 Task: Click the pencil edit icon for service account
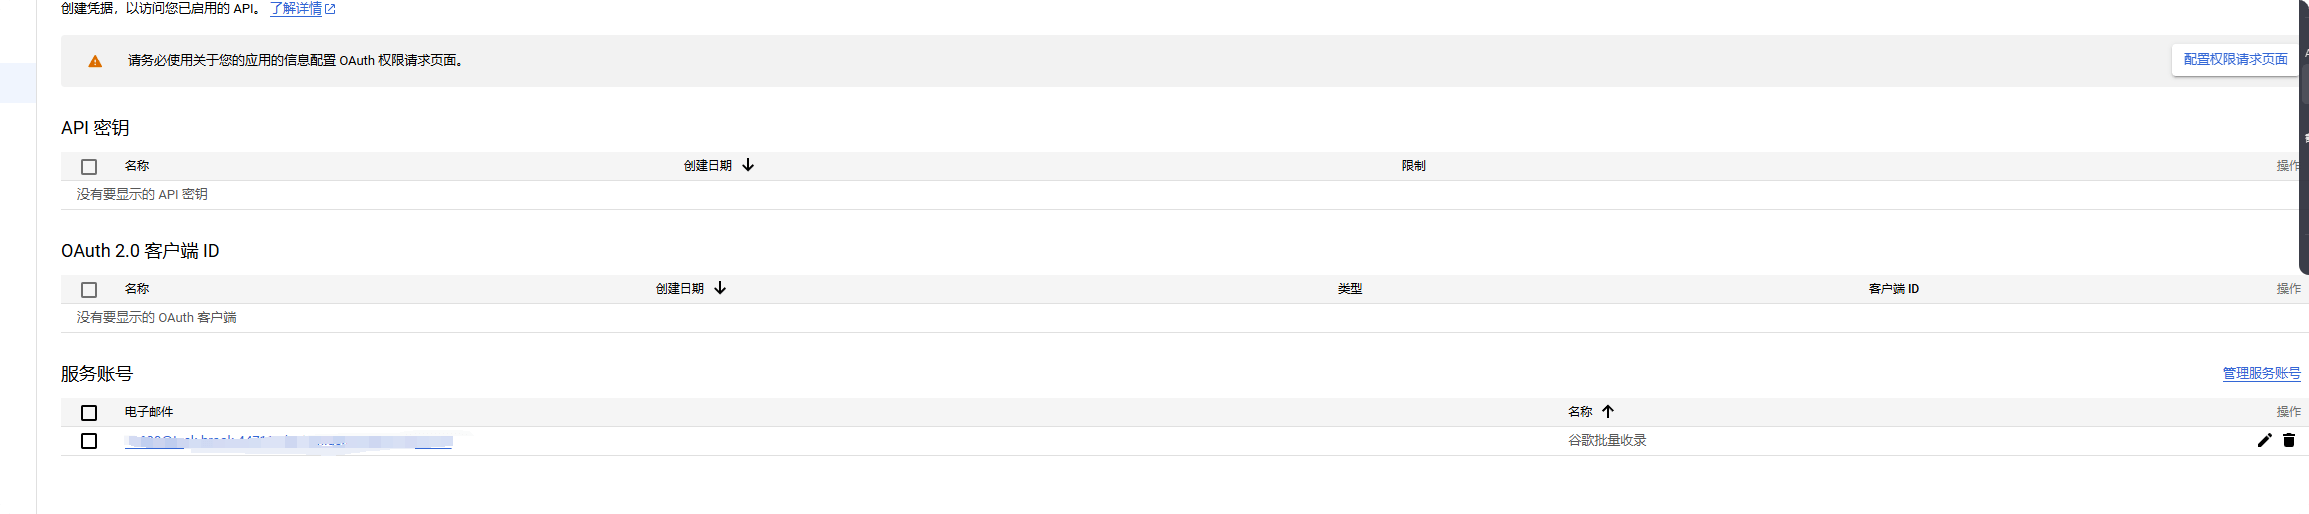(2264, 440)
